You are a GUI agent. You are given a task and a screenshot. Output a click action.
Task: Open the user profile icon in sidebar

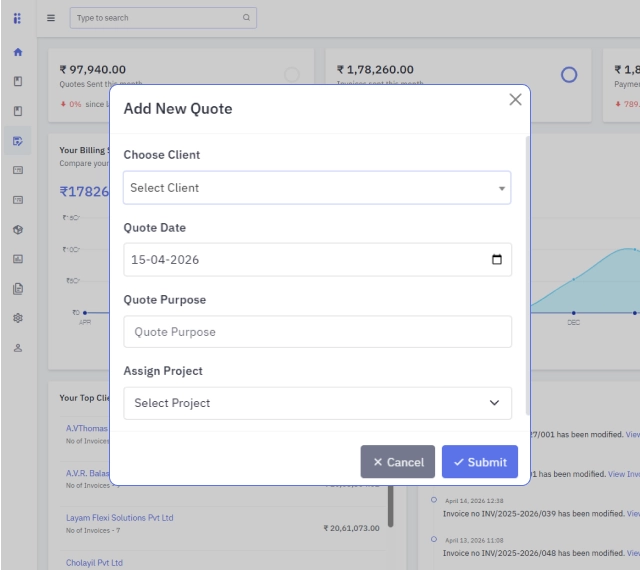pos(18,348)
